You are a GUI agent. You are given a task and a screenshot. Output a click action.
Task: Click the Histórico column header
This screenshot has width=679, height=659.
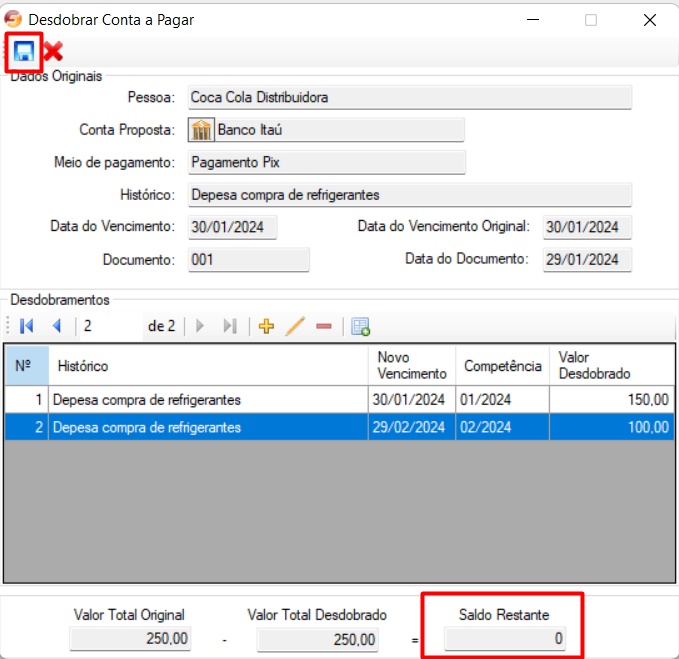(208, 365)
